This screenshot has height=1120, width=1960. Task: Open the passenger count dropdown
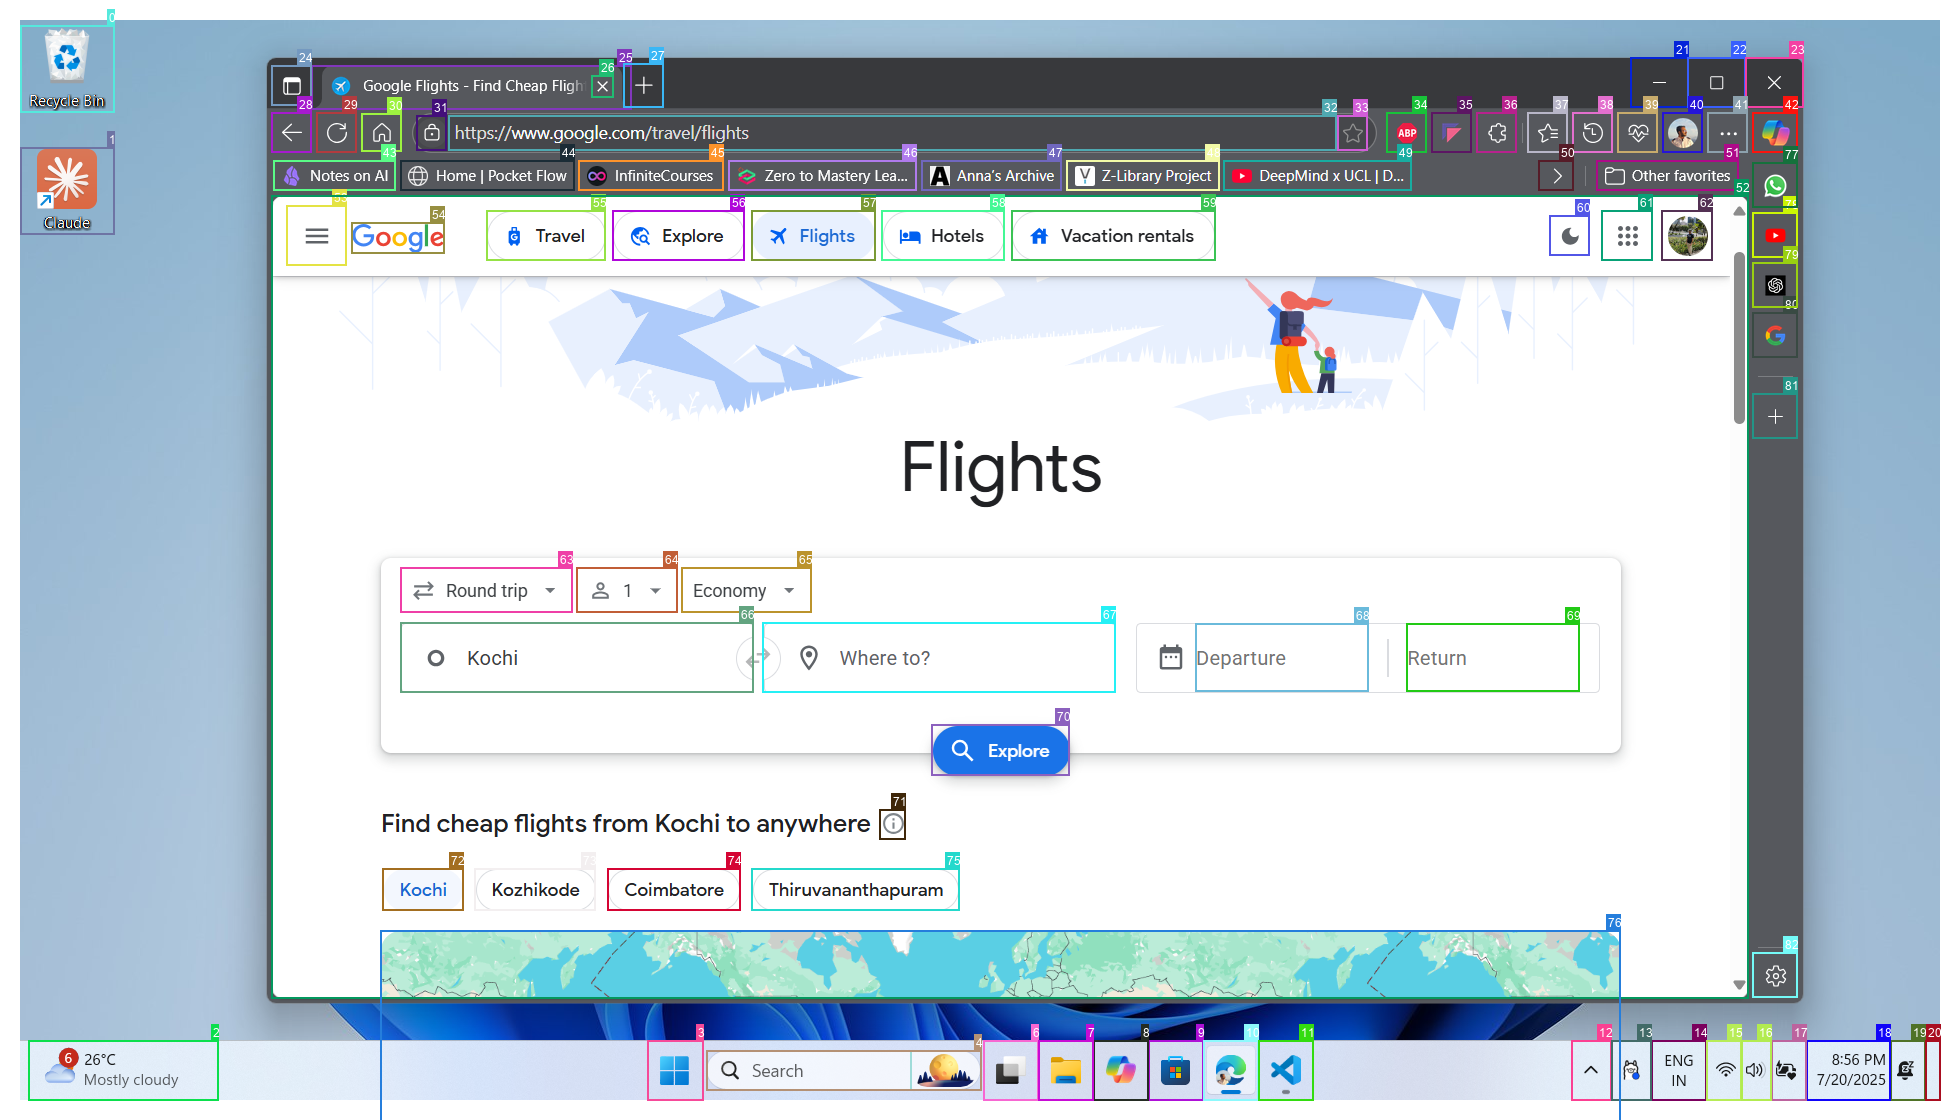pyautogui.click(x=626, y=590)
